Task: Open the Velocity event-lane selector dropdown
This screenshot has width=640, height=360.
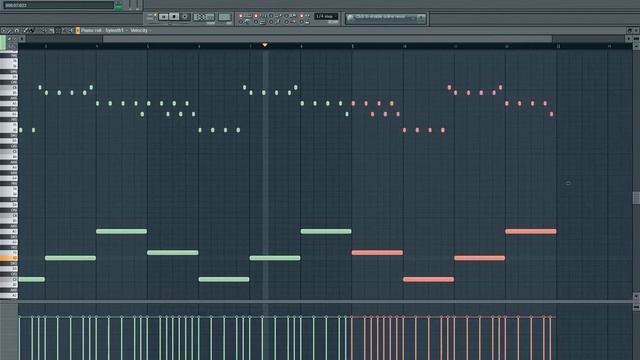Action: click(x=141, y=31)
